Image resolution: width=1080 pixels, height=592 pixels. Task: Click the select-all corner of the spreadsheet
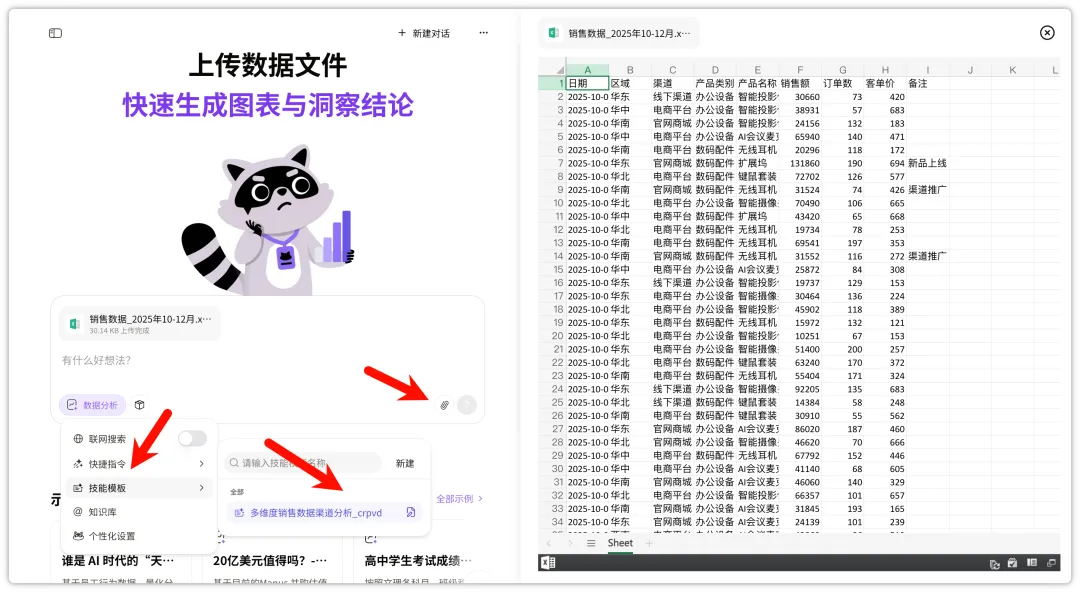click(x=552, y=70)
